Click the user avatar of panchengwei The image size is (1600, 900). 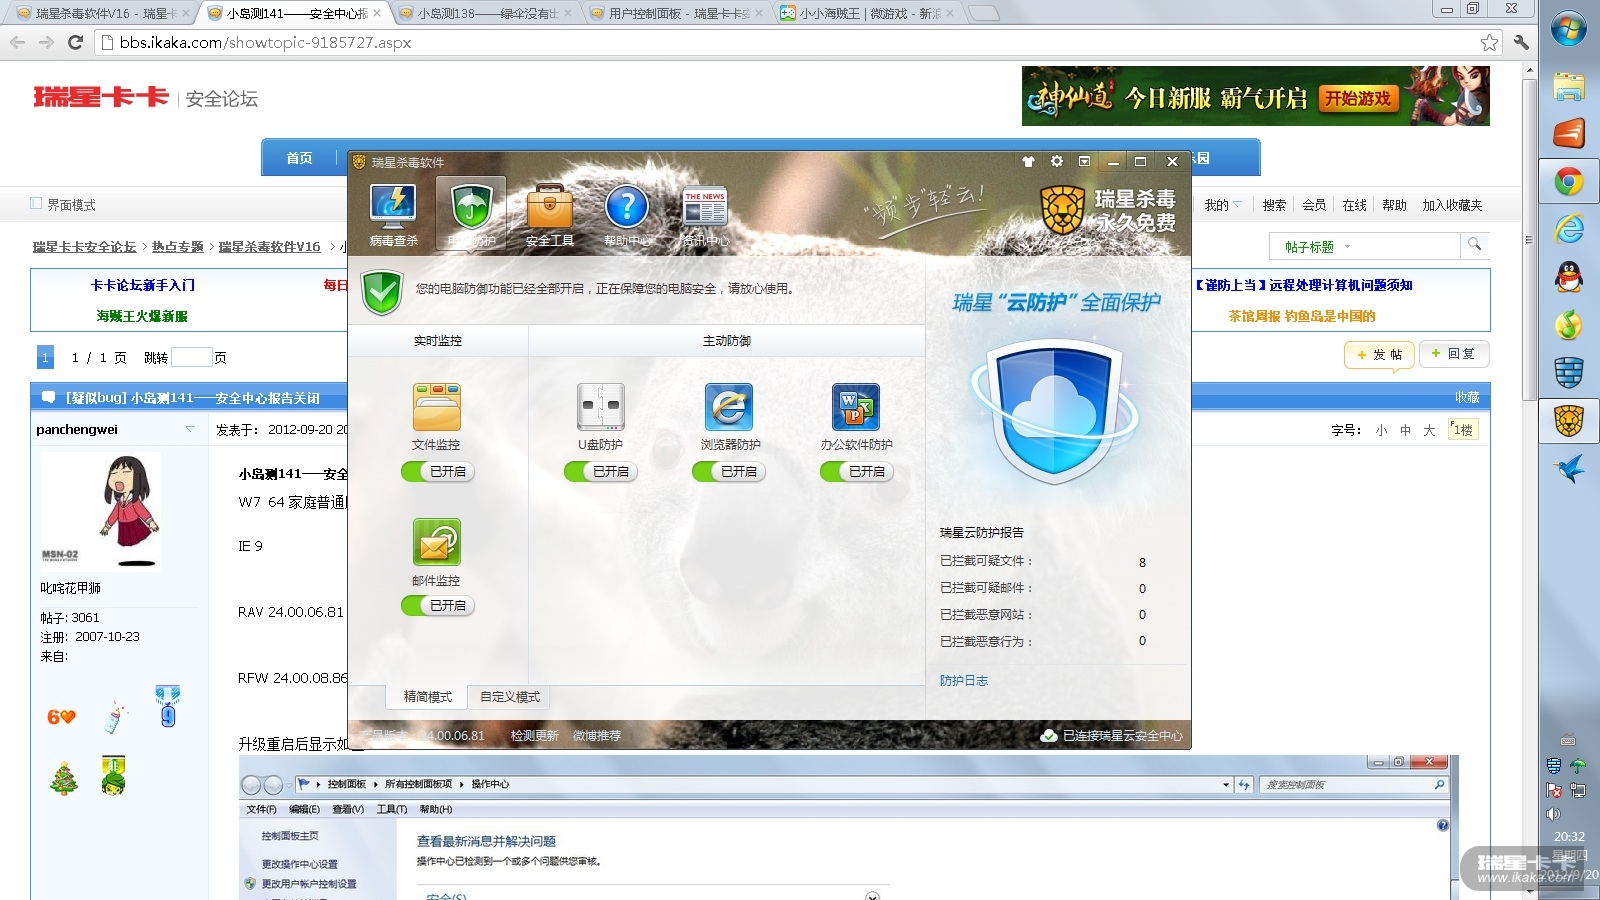(100, 510)
